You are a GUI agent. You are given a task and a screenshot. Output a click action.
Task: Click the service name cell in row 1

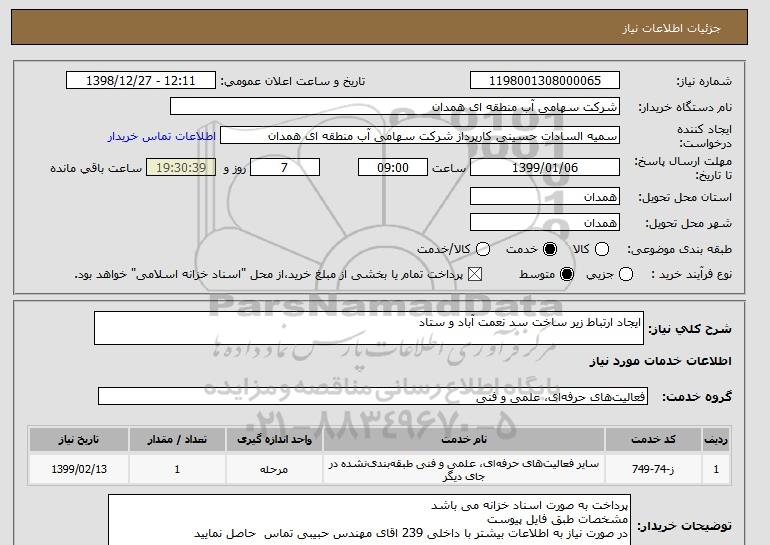pyautogui.click(x=464, y=469)
